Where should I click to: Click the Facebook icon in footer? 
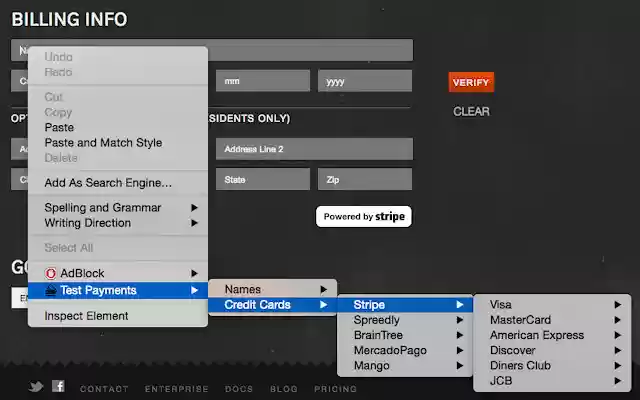(58, 387)
